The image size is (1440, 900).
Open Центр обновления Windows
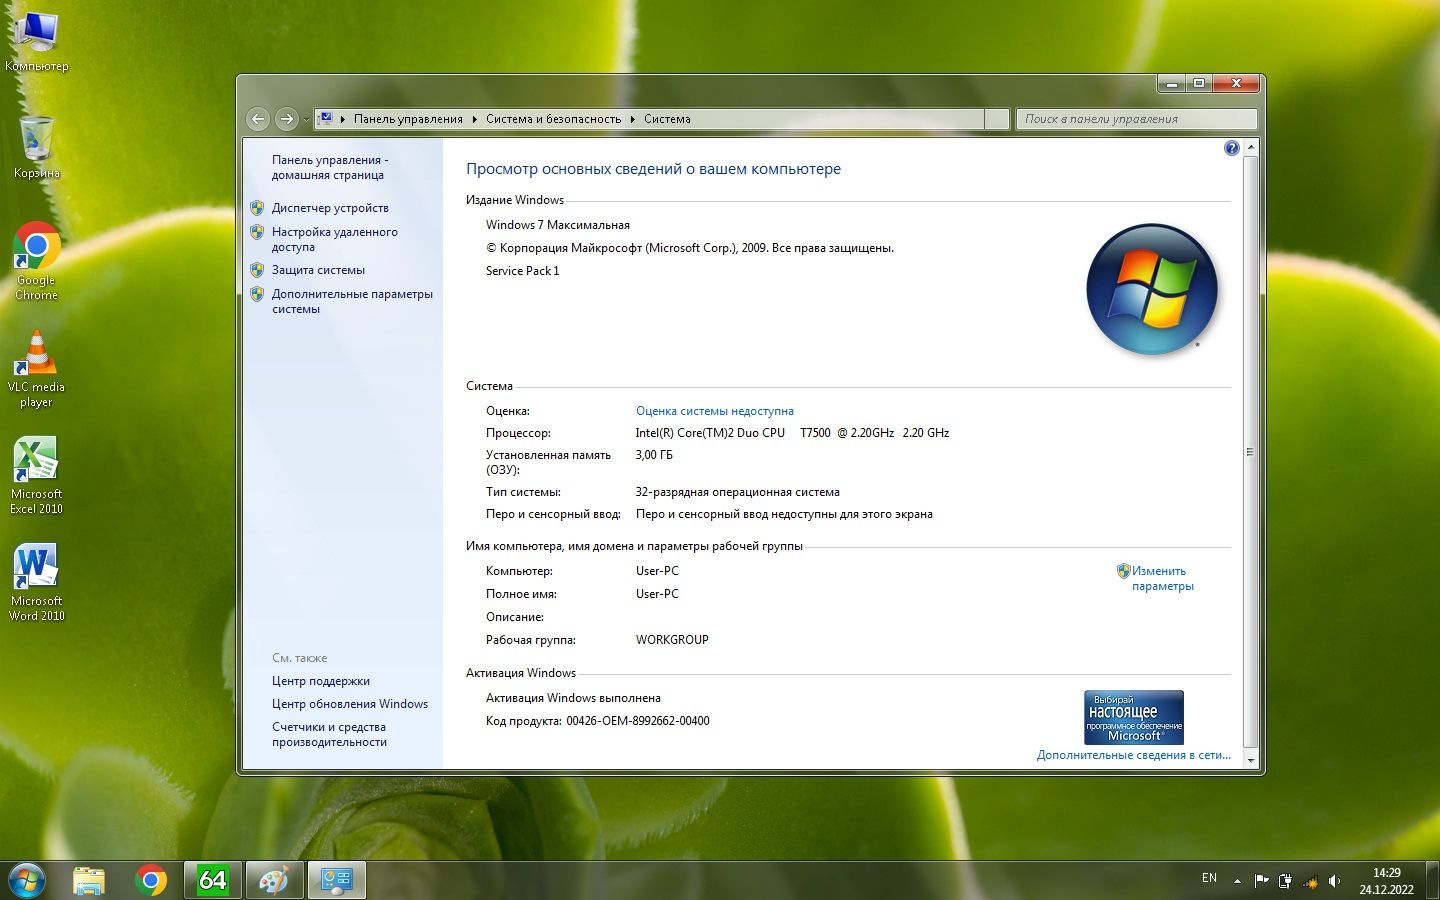(x=350, y=704)
